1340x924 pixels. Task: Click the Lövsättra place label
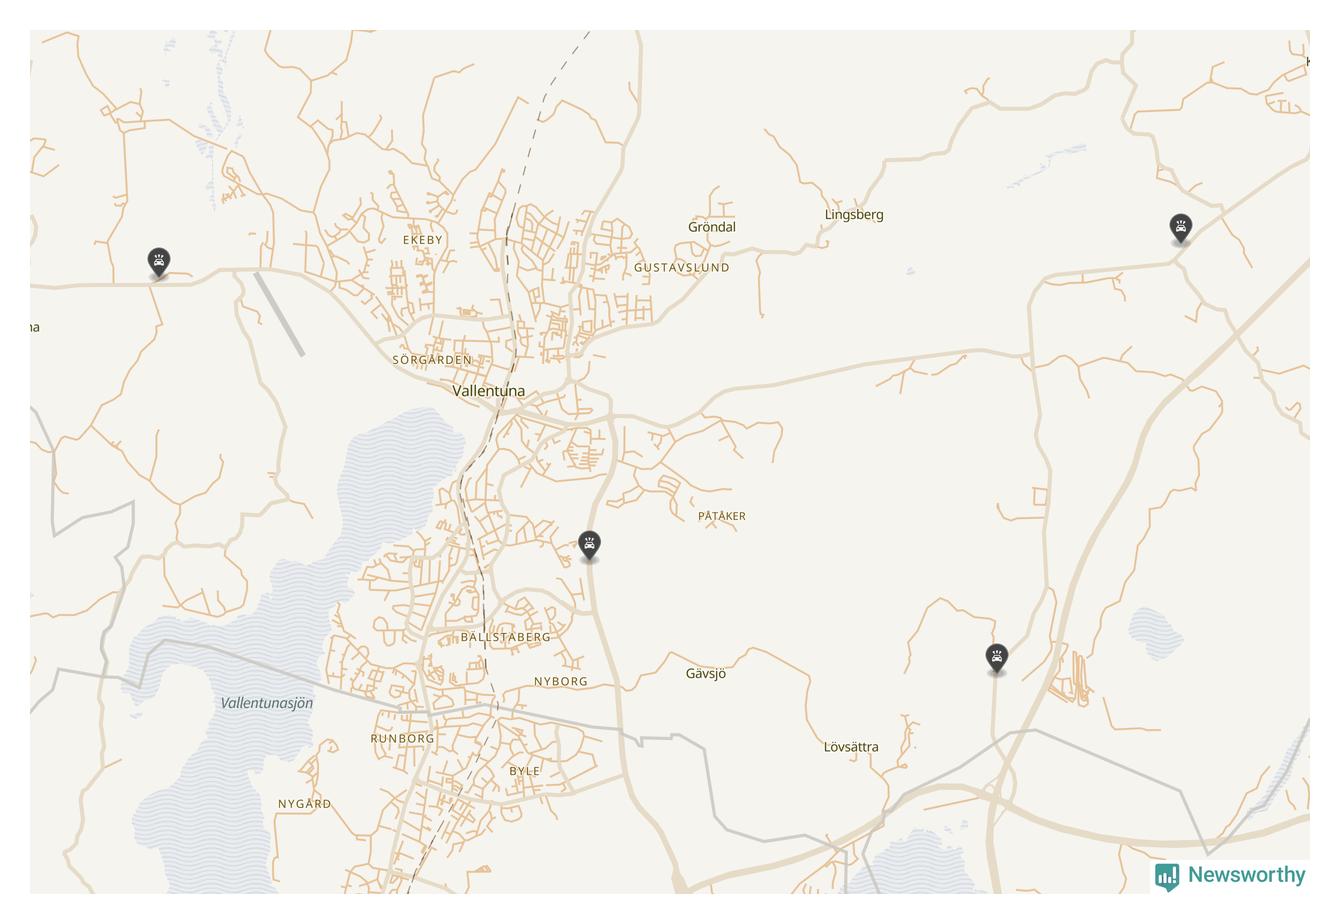(851, 747)
